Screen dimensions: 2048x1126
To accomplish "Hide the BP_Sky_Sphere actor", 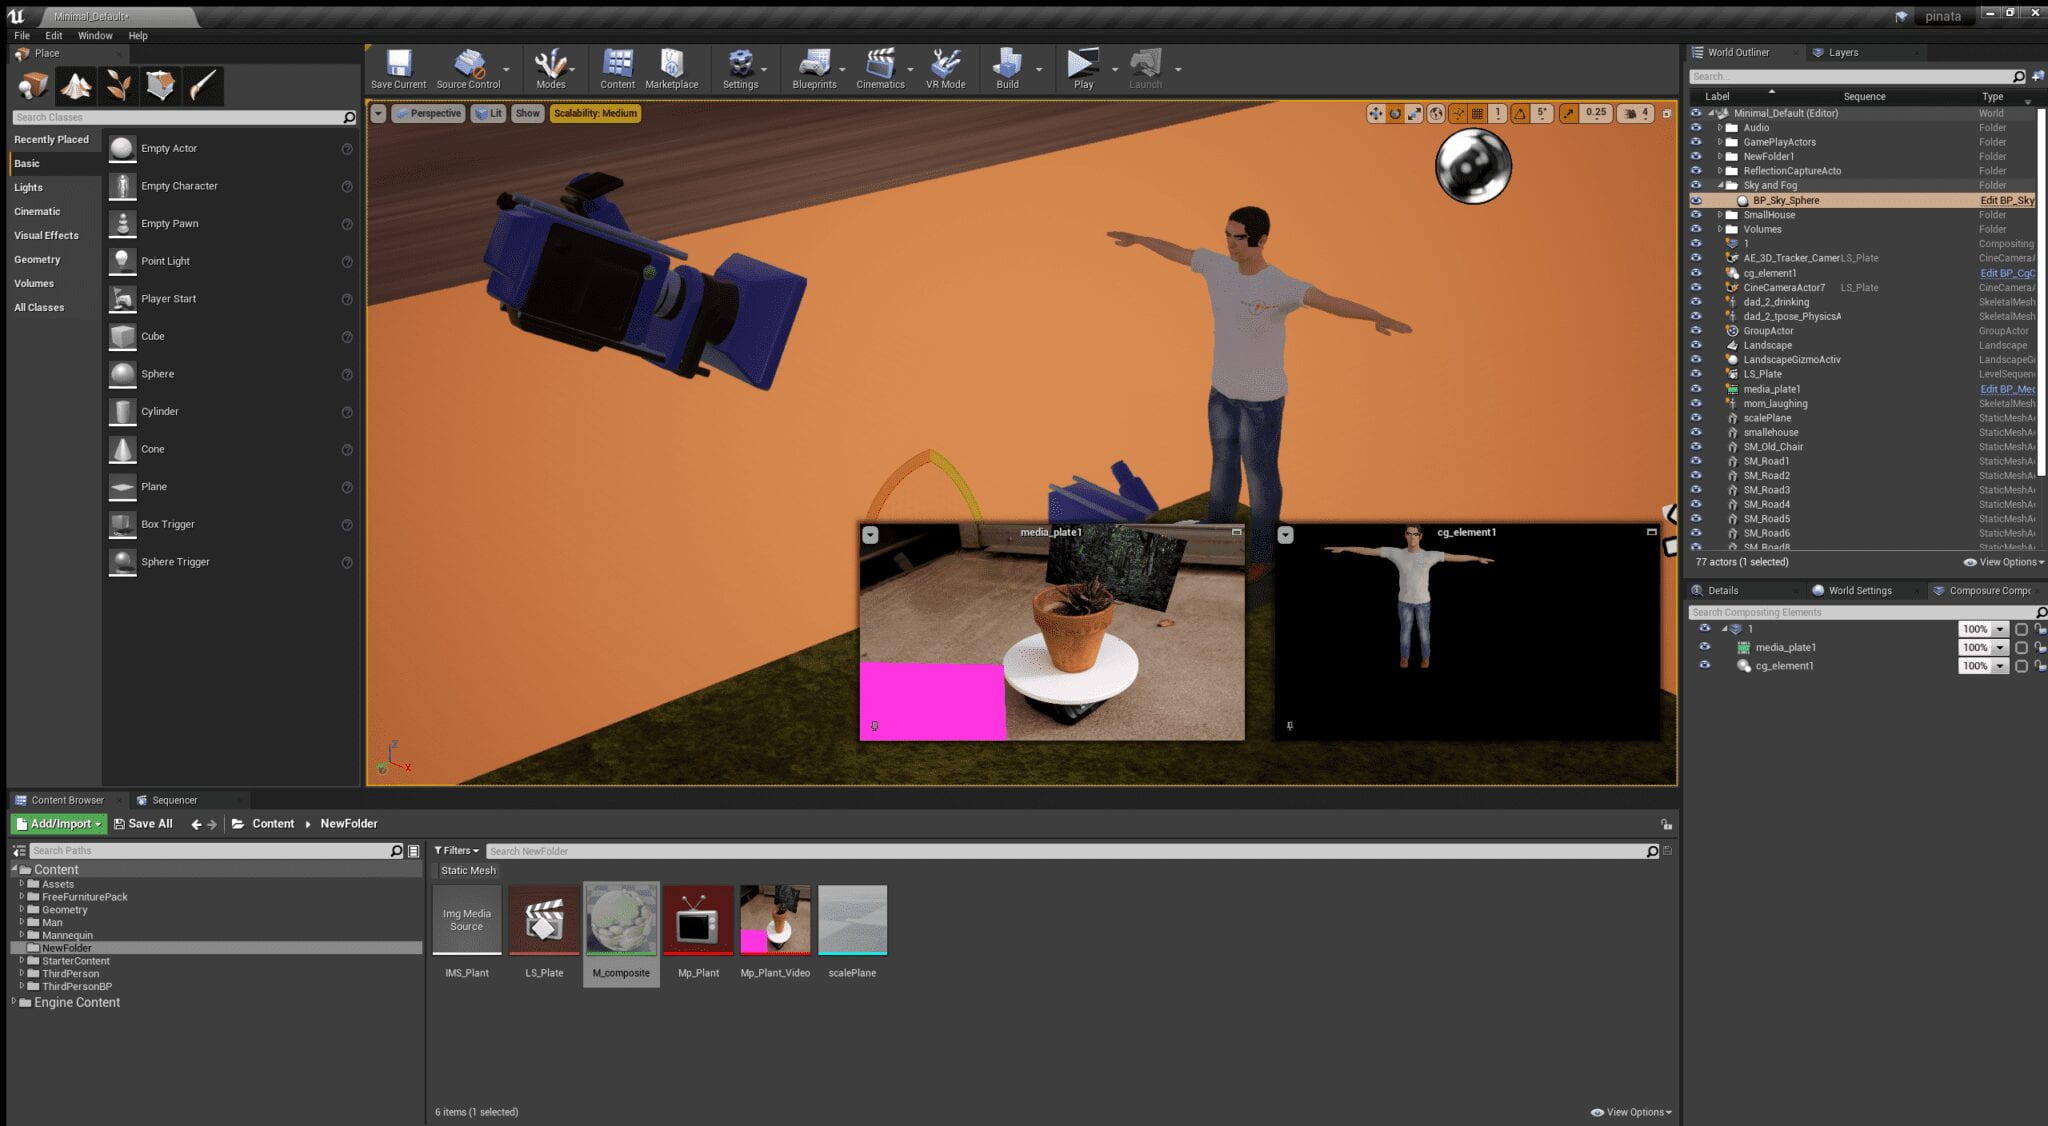I will coord(1696,200).
